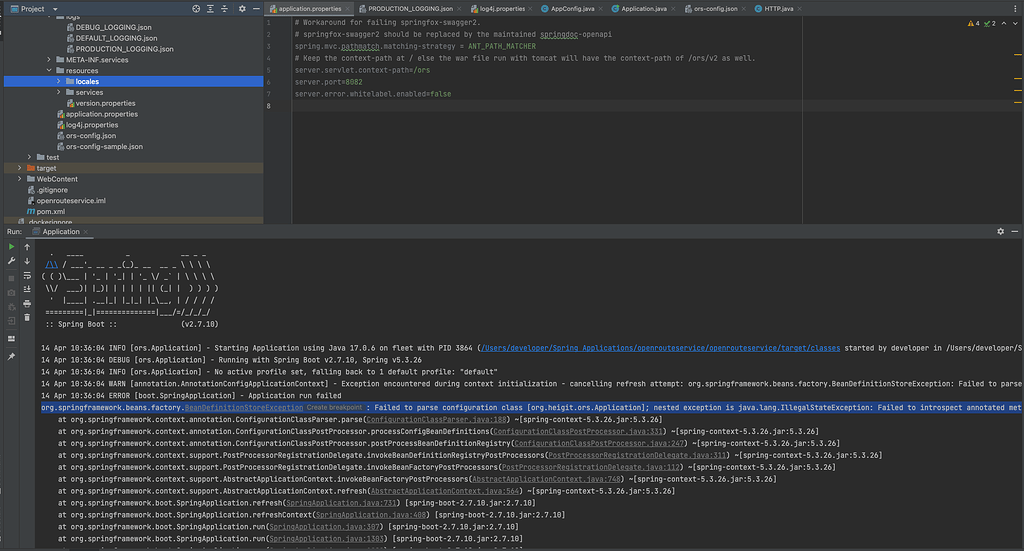Expand all nodes in Project panel
1024x551 pixels.
(210, 9)
